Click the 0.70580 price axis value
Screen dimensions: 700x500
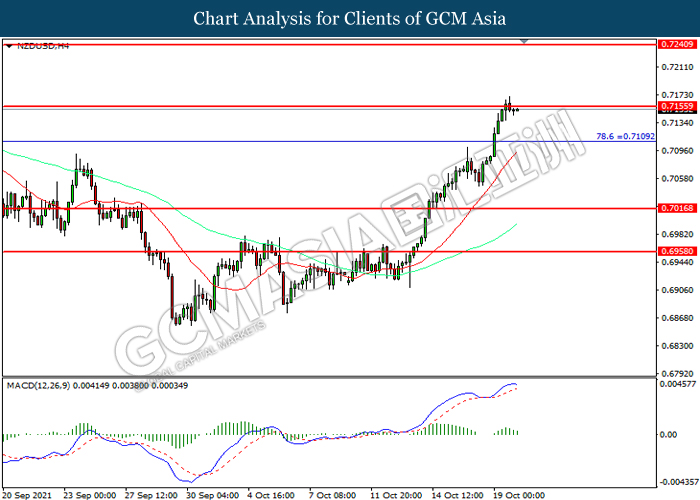pos(677,179)
